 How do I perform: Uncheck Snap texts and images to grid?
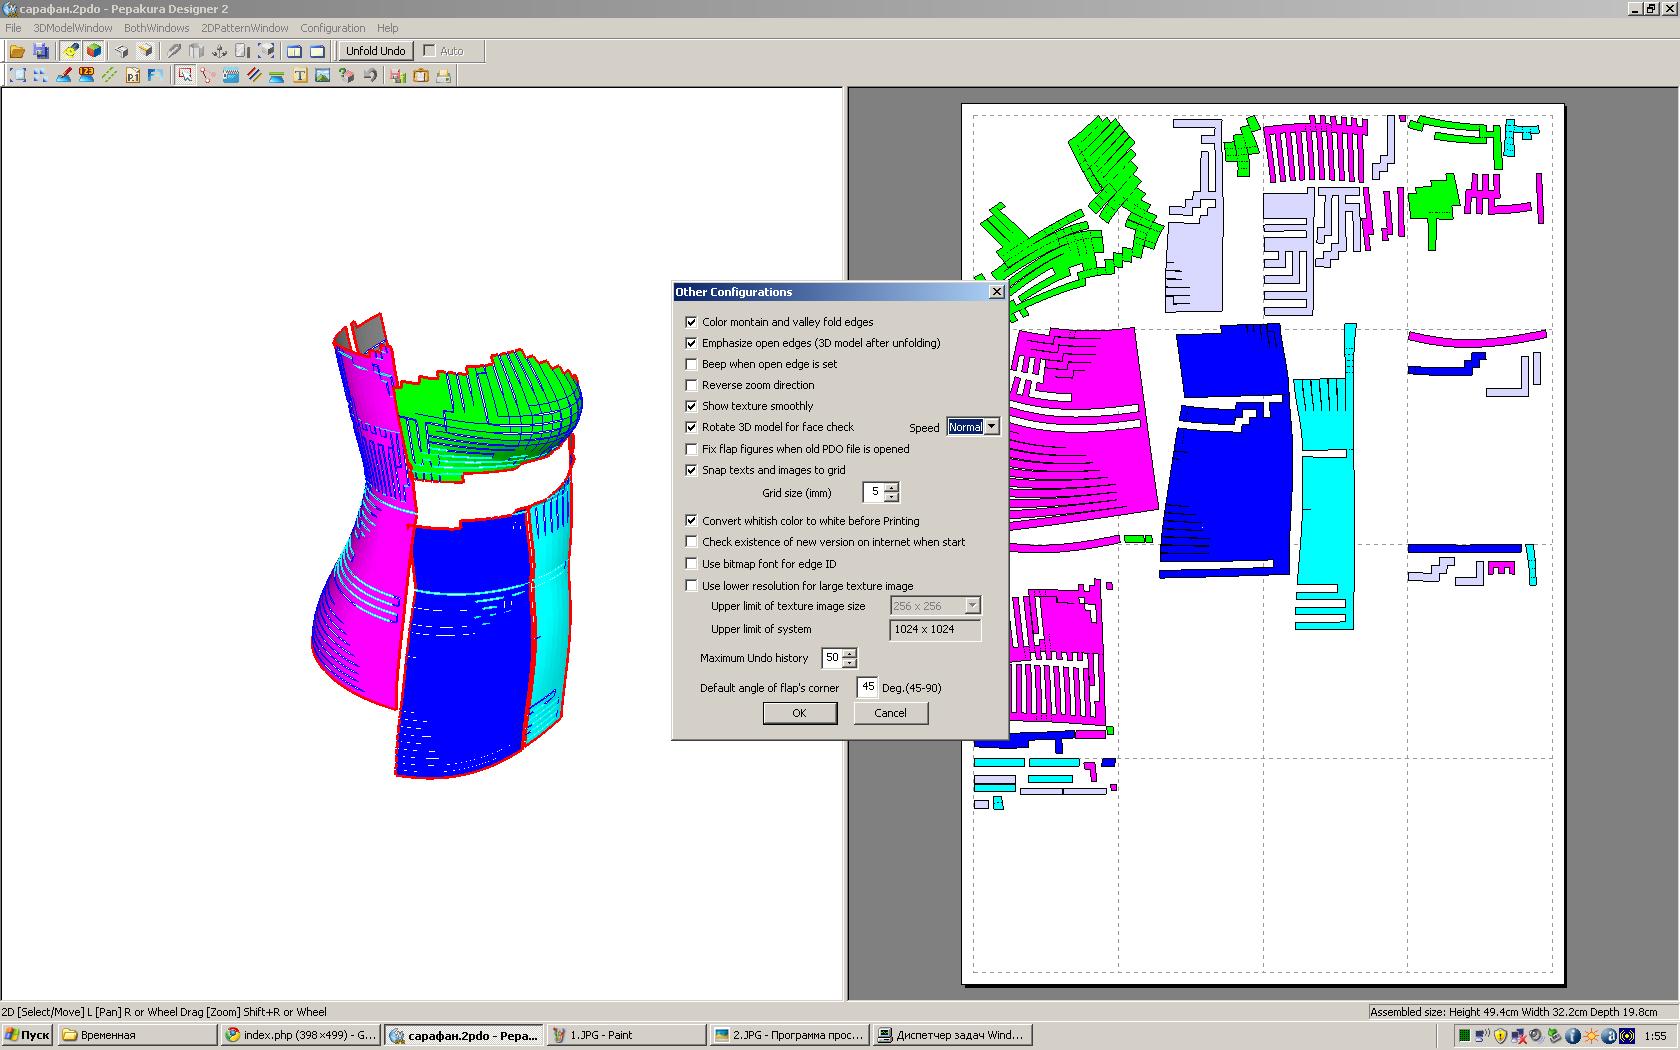(691, 470)
